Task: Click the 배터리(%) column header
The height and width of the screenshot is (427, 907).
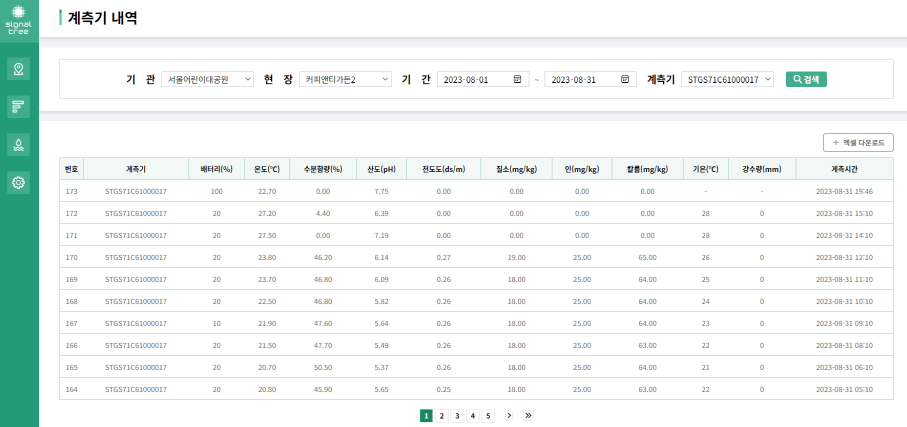Action: [216, 168]
